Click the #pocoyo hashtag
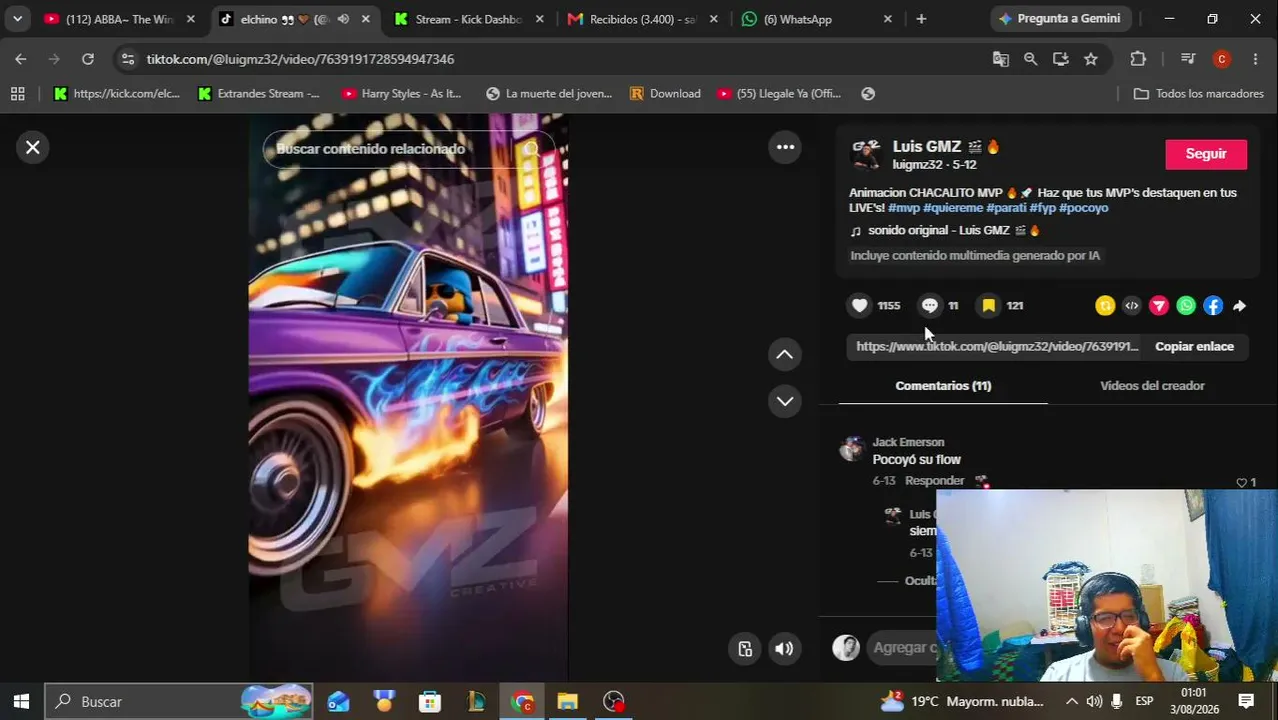Viewport: 1278px width, 720px height. pos(1084,208)
